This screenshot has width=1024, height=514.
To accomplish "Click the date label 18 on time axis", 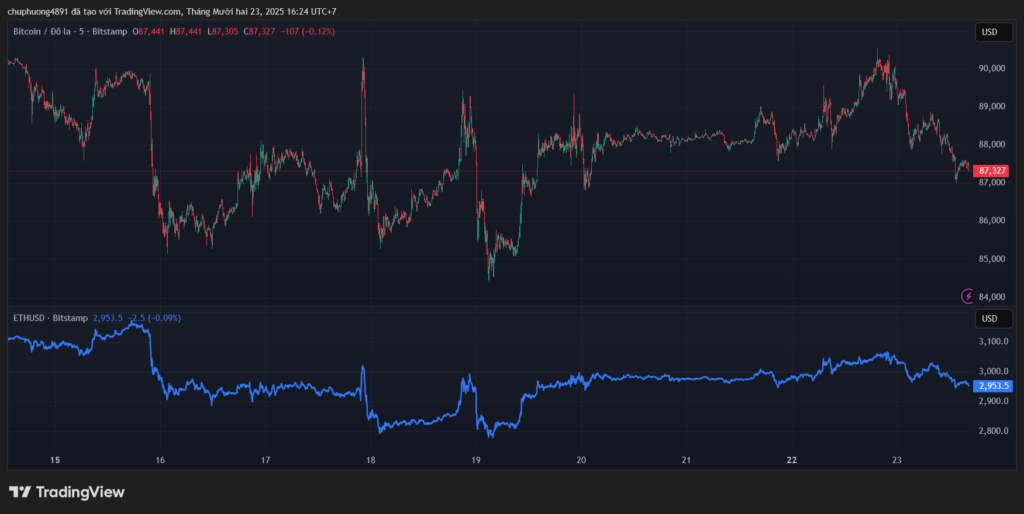I will click(370, 460).
